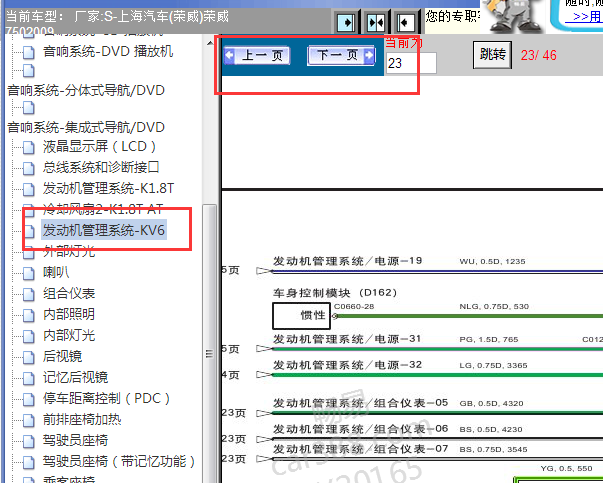Click the collapse-left arrow pane button
This screenshot has width=603, height=483.
pyautogui.click(x=405, y=22)
